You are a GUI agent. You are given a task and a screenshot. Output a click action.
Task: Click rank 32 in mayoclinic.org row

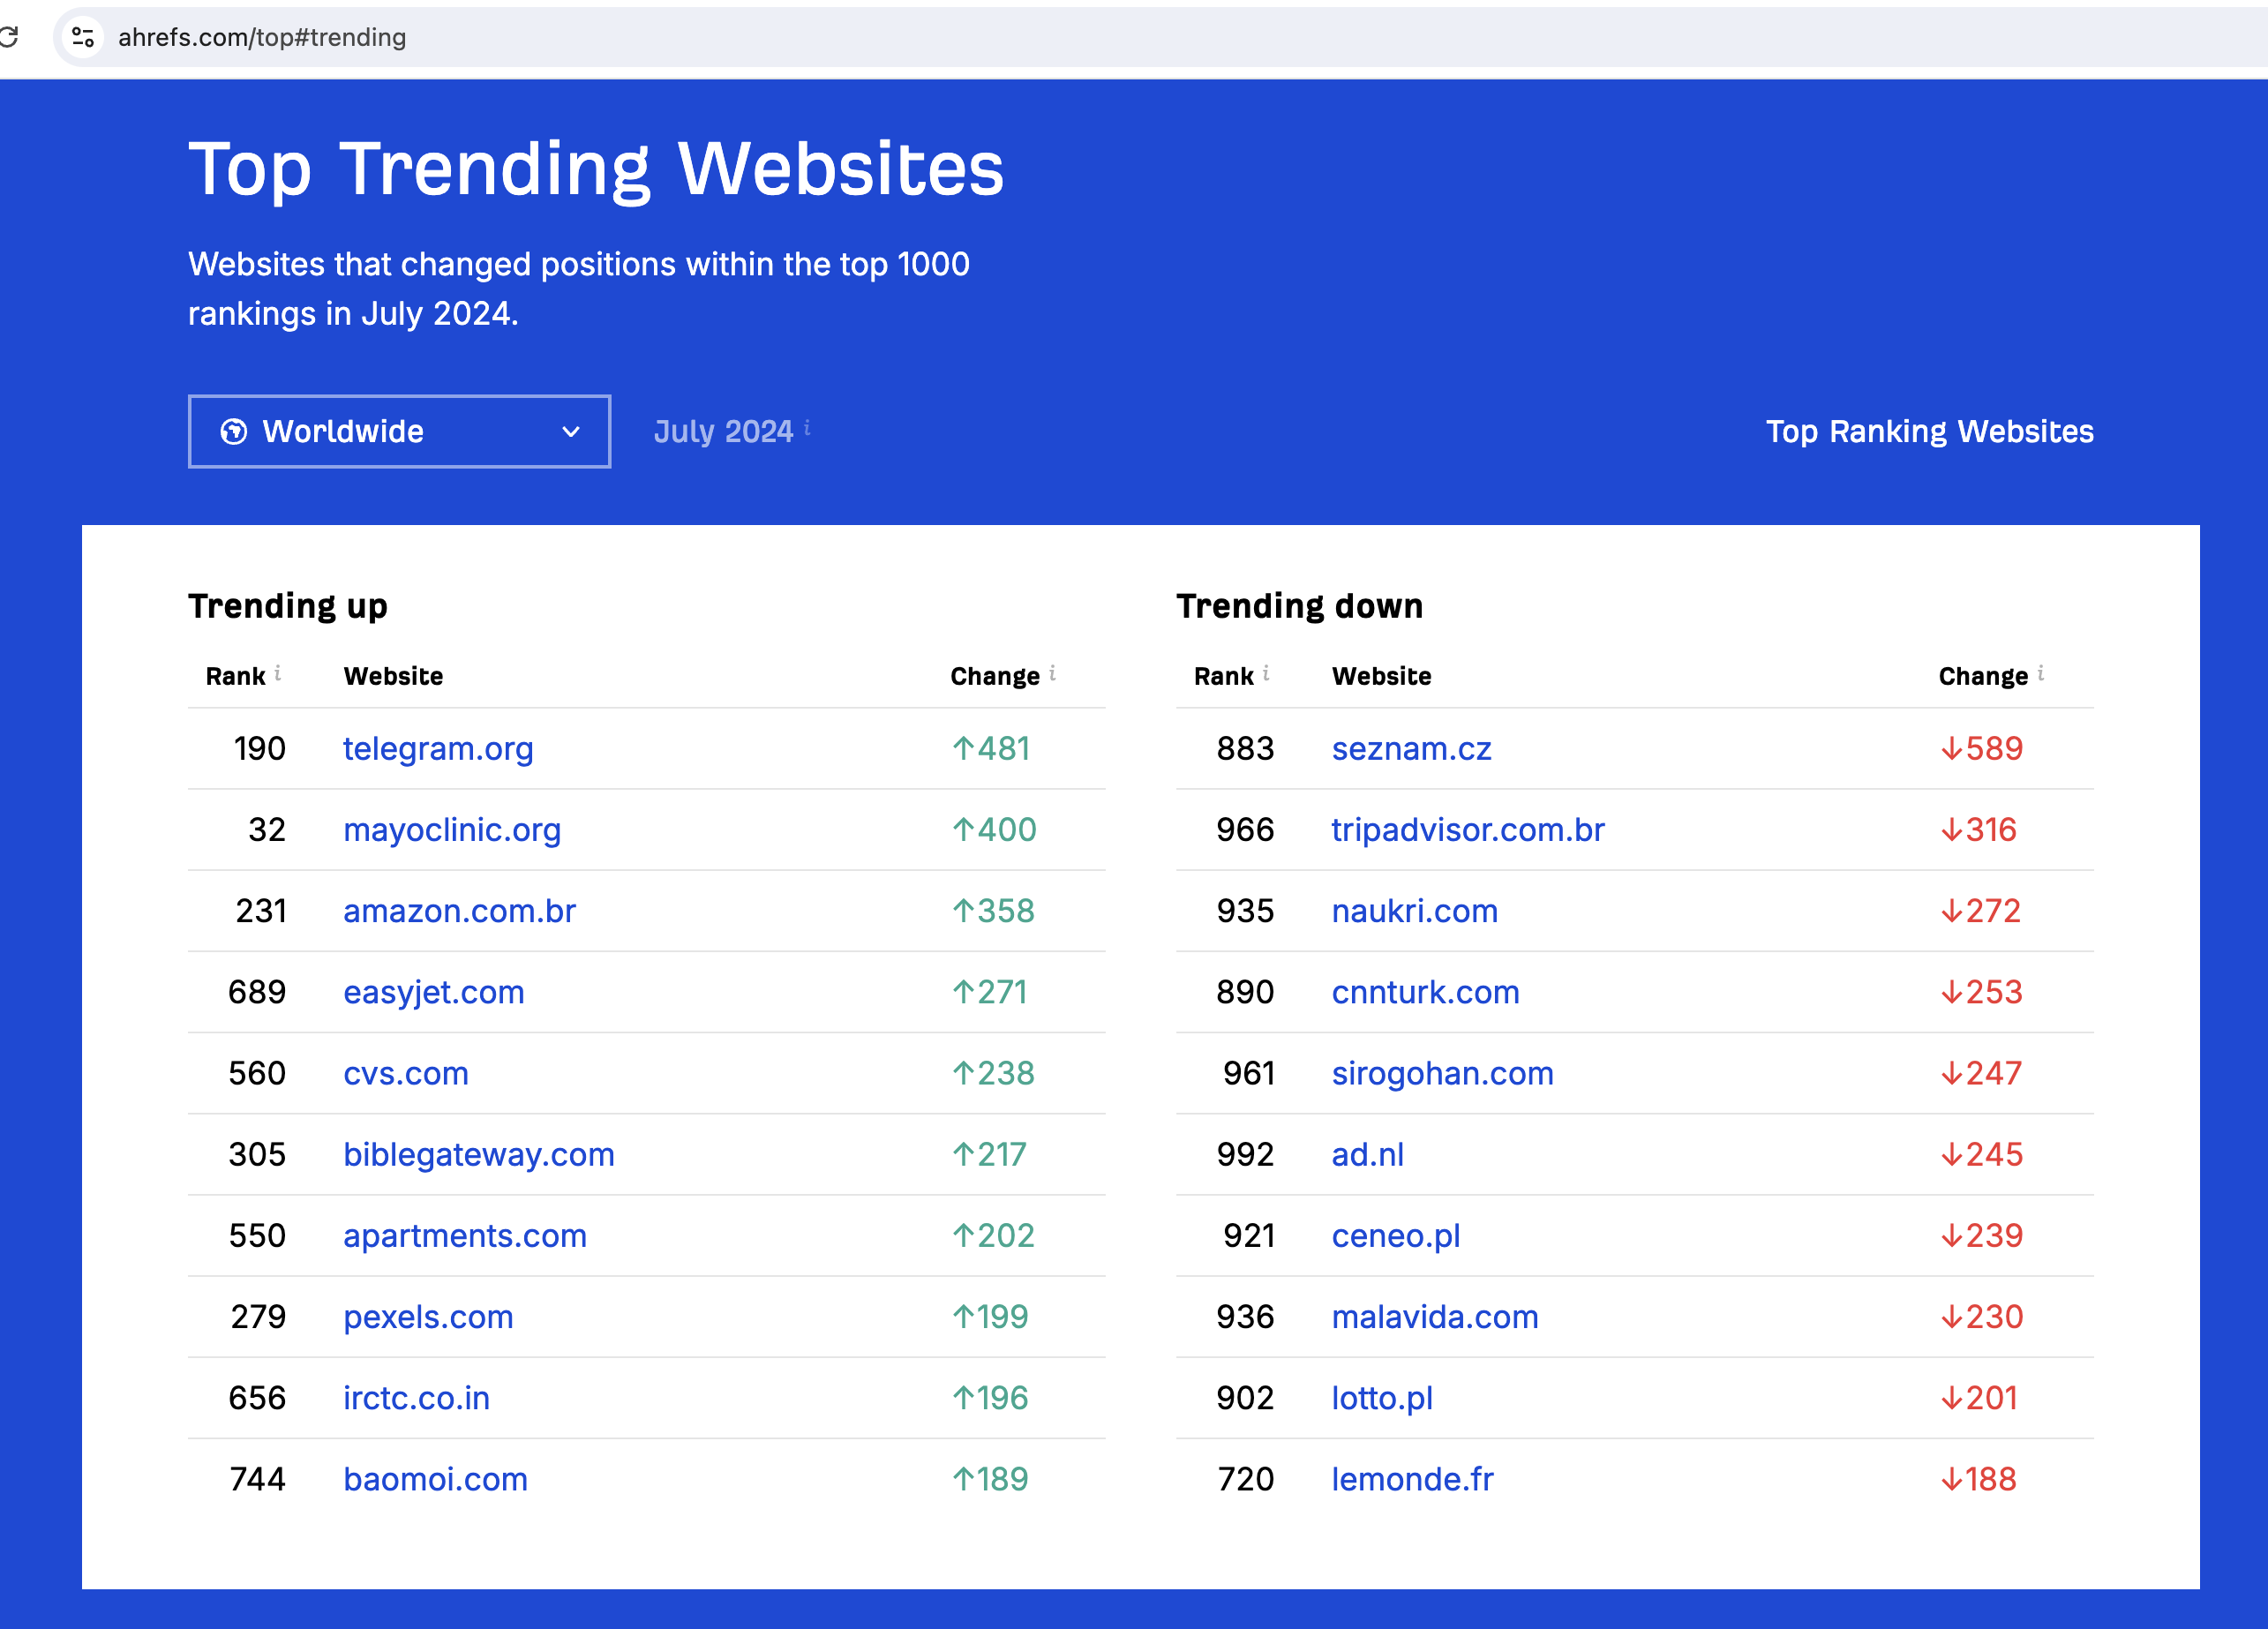(266, 829)
